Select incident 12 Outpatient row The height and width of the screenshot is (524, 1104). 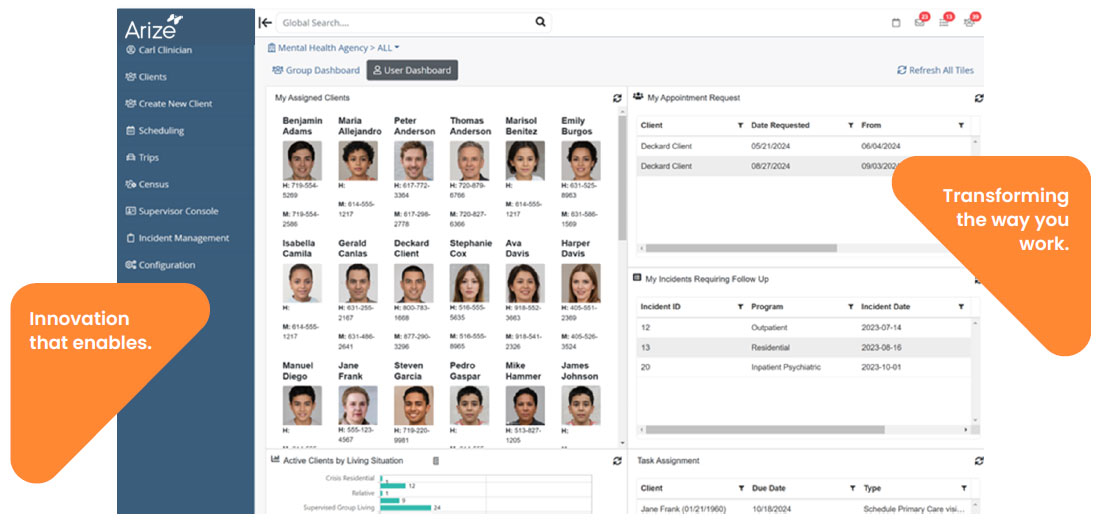(x=803, y=328)
